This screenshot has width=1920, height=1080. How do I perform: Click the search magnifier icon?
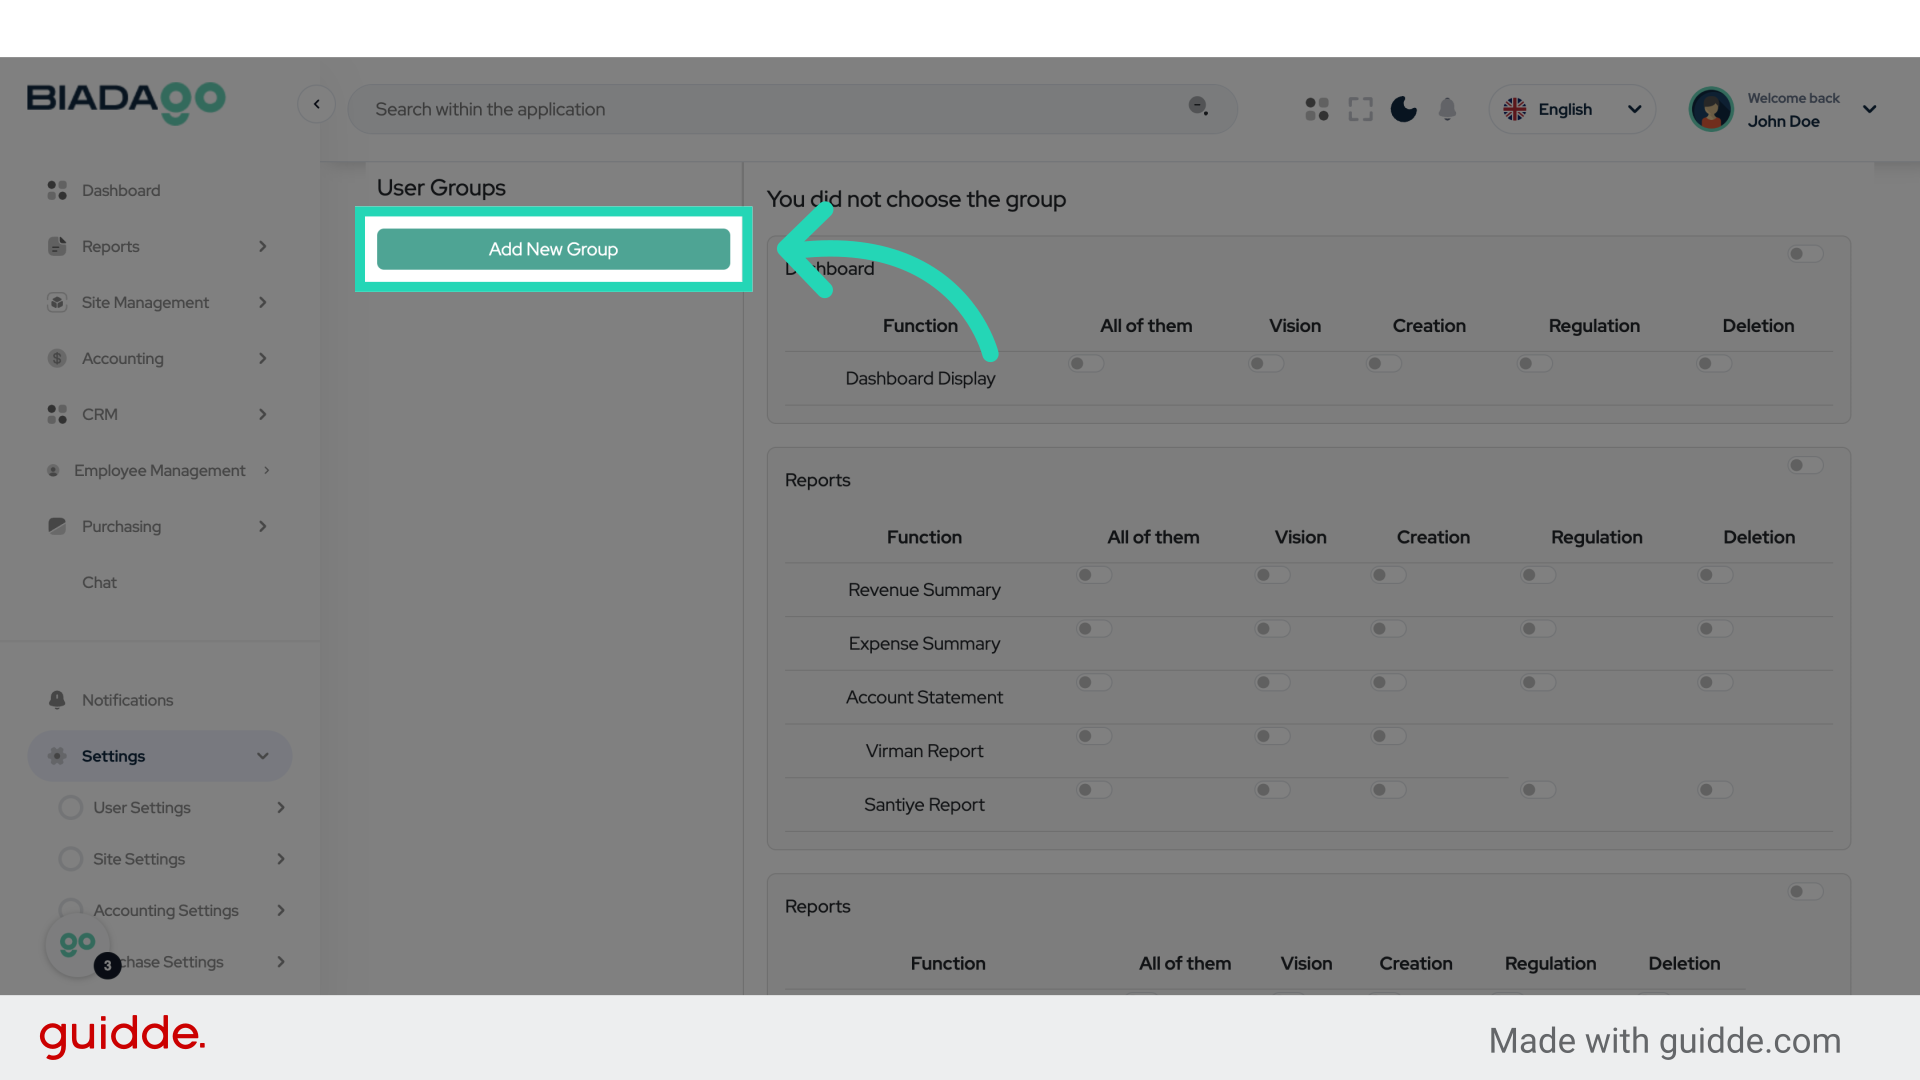click(x=1197, y=106)
